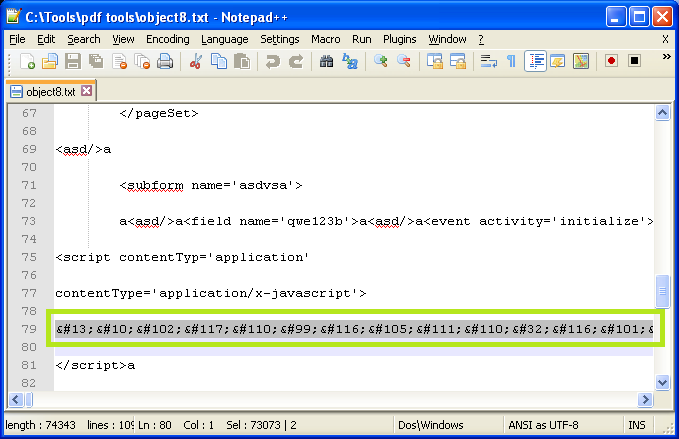The image size is (679, 439).
Task: Zoom out with the magnifier minus icon
Action: tap(404, 61)
